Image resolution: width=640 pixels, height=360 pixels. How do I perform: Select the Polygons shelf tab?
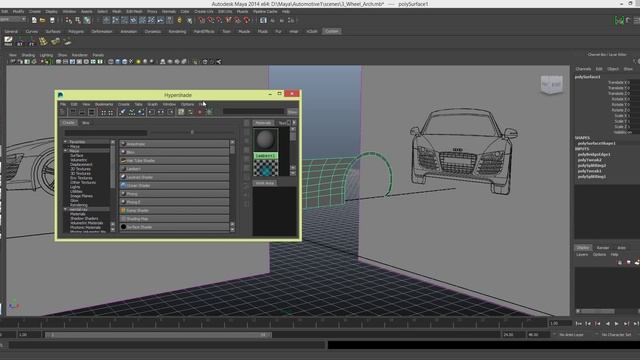tap(76, 31)
